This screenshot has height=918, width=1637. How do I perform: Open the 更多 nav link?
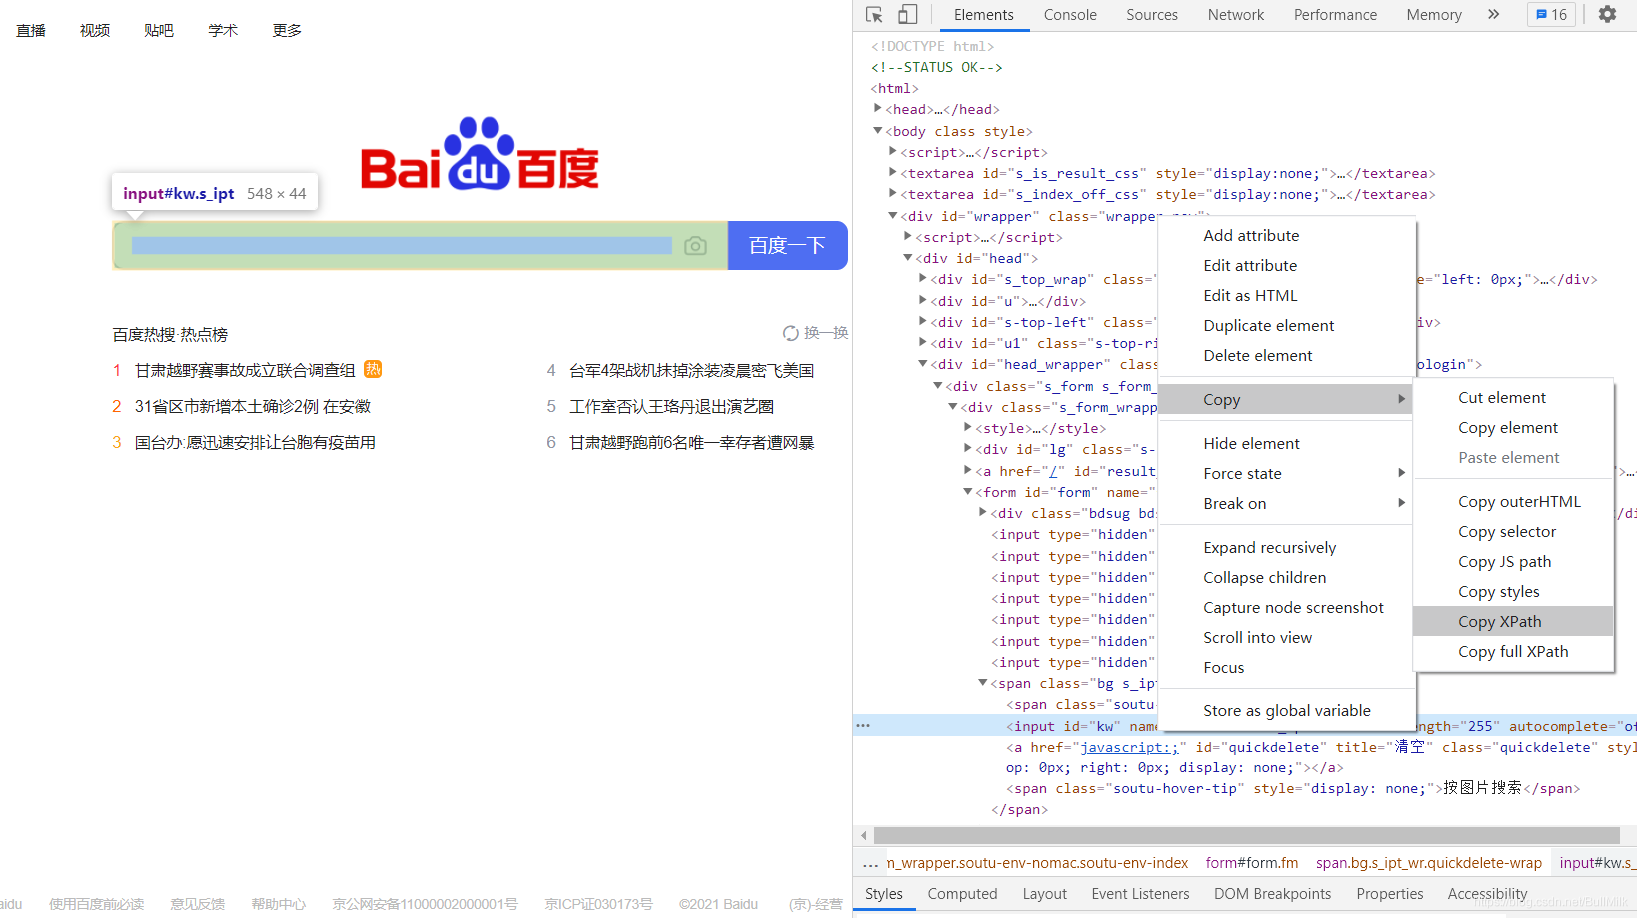pos(287,31)
